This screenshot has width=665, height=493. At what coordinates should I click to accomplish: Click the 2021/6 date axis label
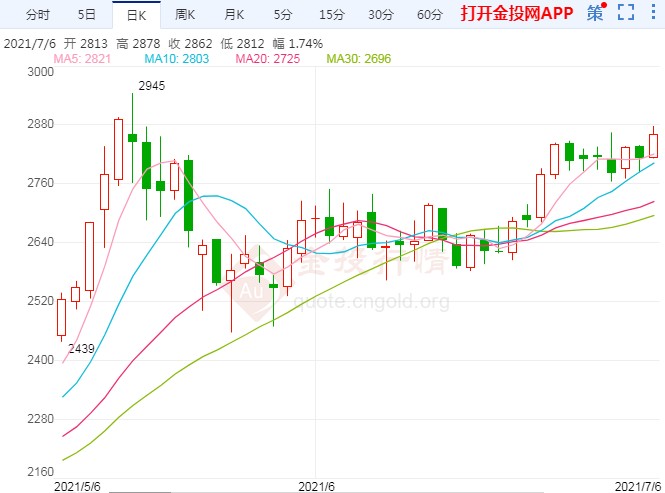click(316, 487)
